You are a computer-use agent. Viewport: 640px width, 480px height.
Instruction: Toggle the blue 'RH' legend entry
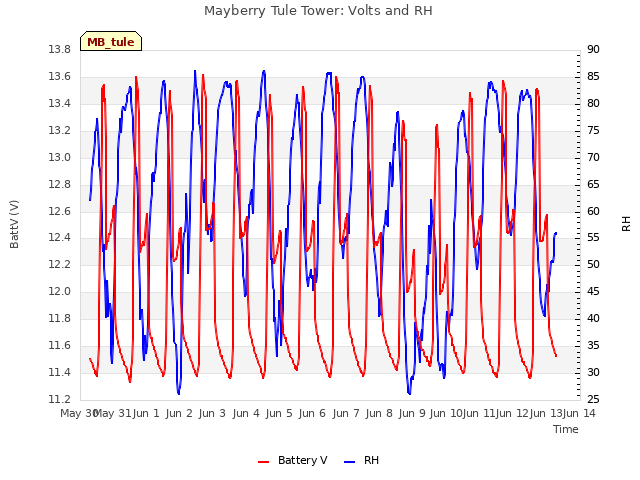(361, 461)
